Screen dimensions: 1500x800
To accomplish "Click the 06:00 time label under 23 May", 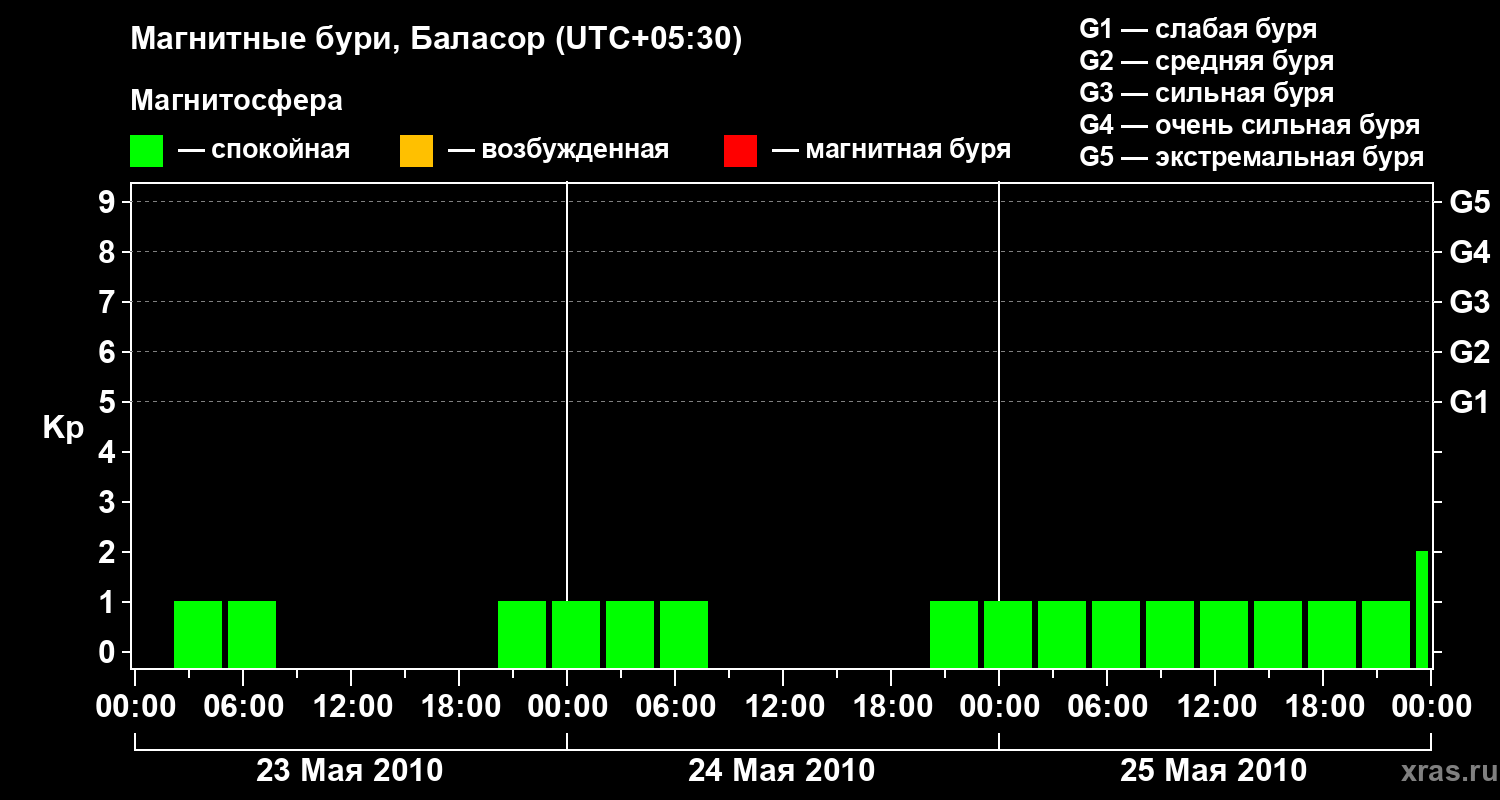I will click(x=242, y=706).
